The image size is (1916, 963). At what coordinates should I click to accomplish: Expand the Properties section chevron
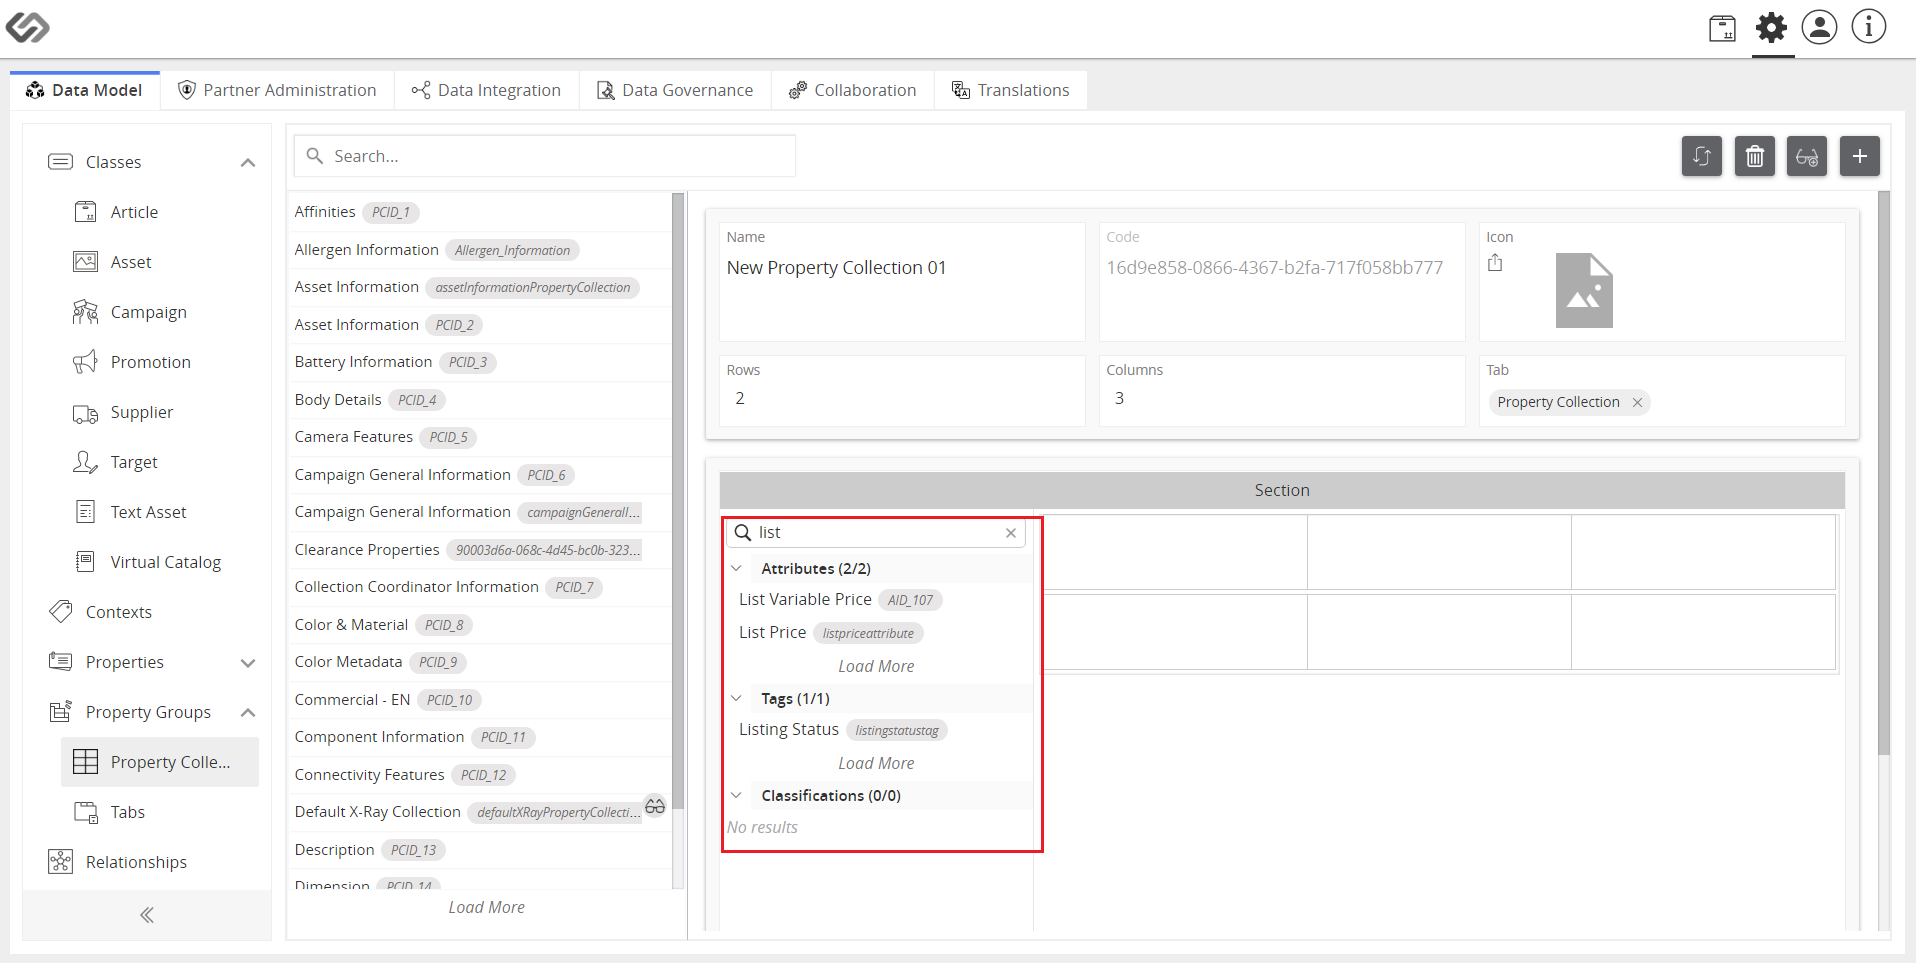click(248, 662)
